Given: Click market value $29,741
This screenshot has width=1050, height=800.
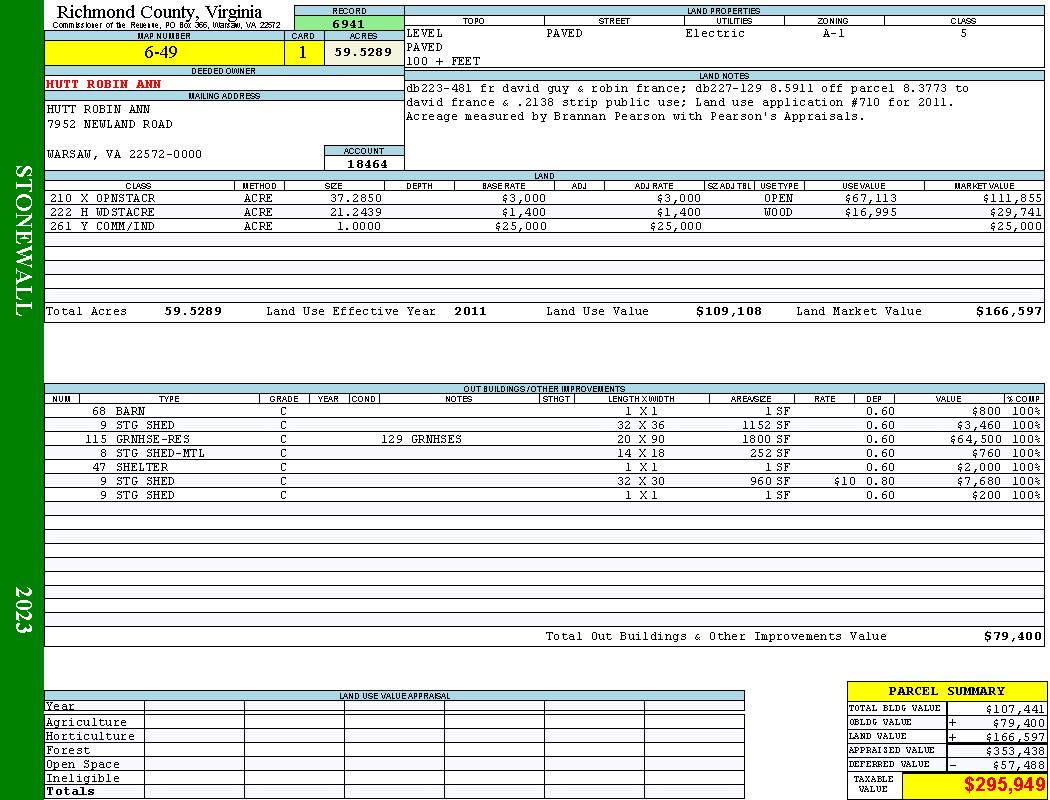Looking at the screenshot, I should click(1016, 213).
